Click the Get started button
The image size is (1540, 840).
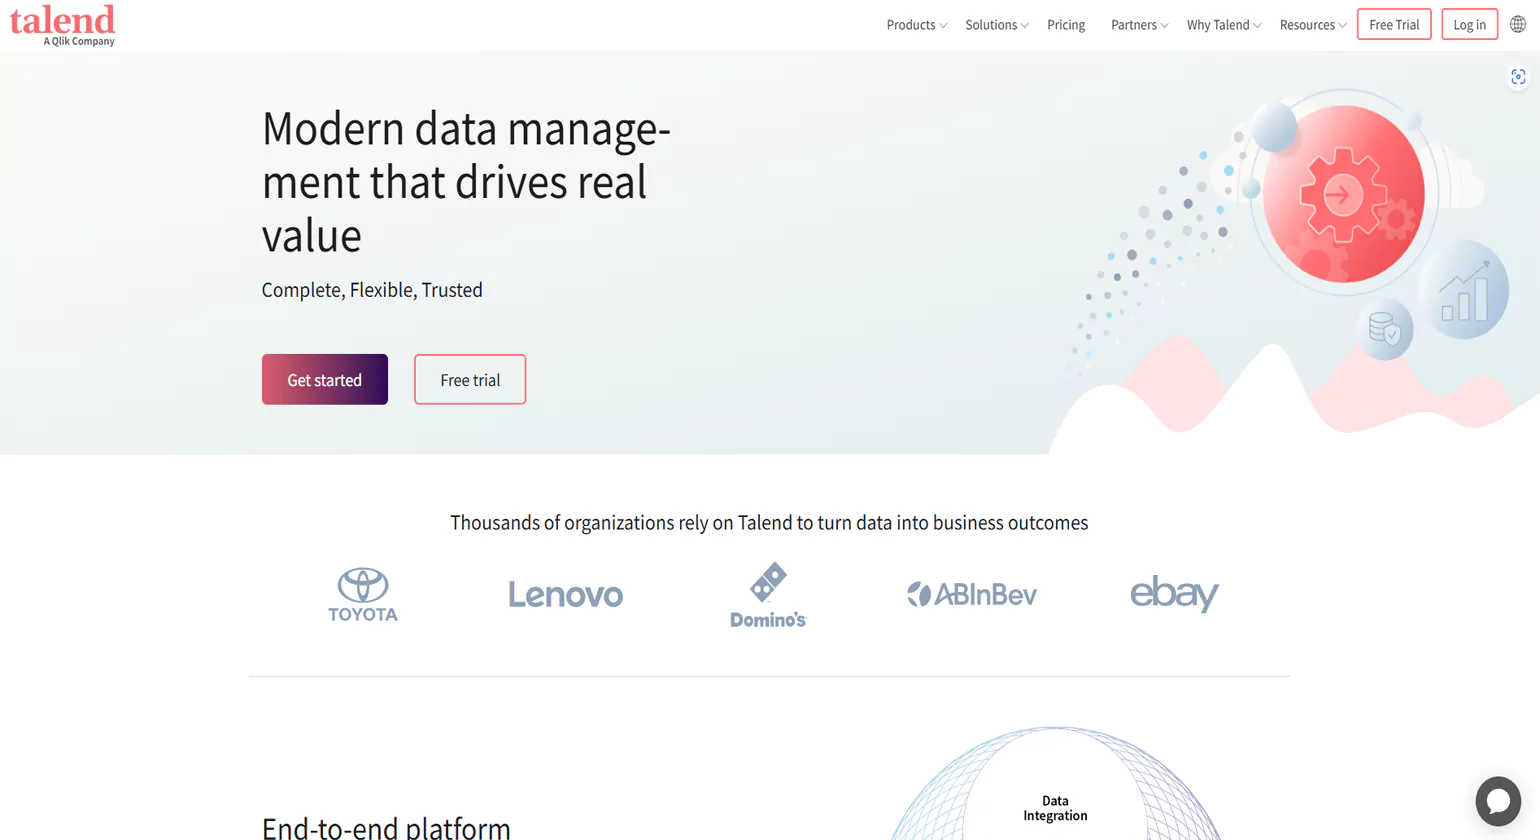[324, 379]
